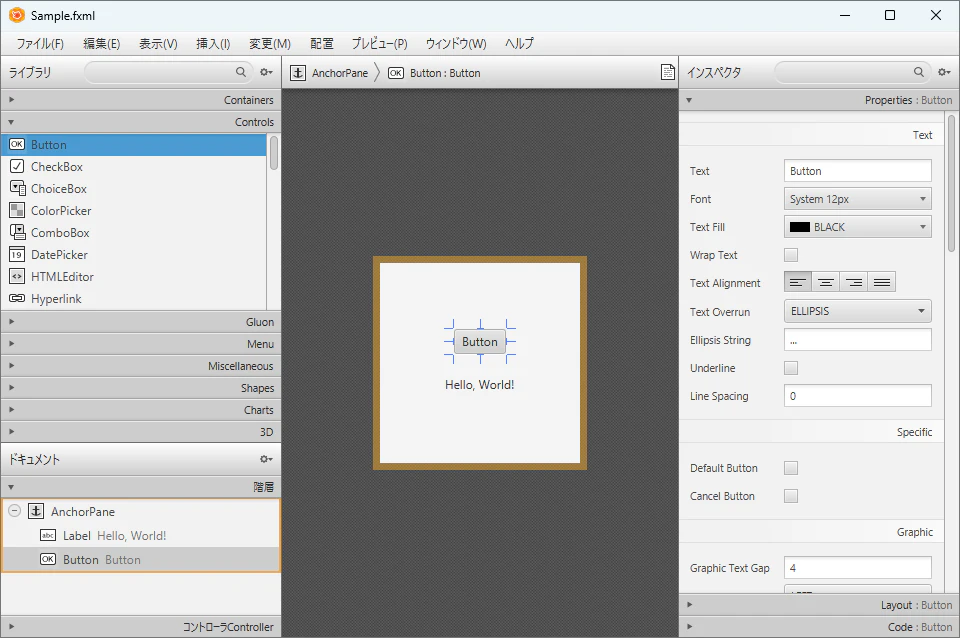Screen dimensions: 960x638
Task: Choose the justify text alignment icon
Action: (x=882, y=282)
